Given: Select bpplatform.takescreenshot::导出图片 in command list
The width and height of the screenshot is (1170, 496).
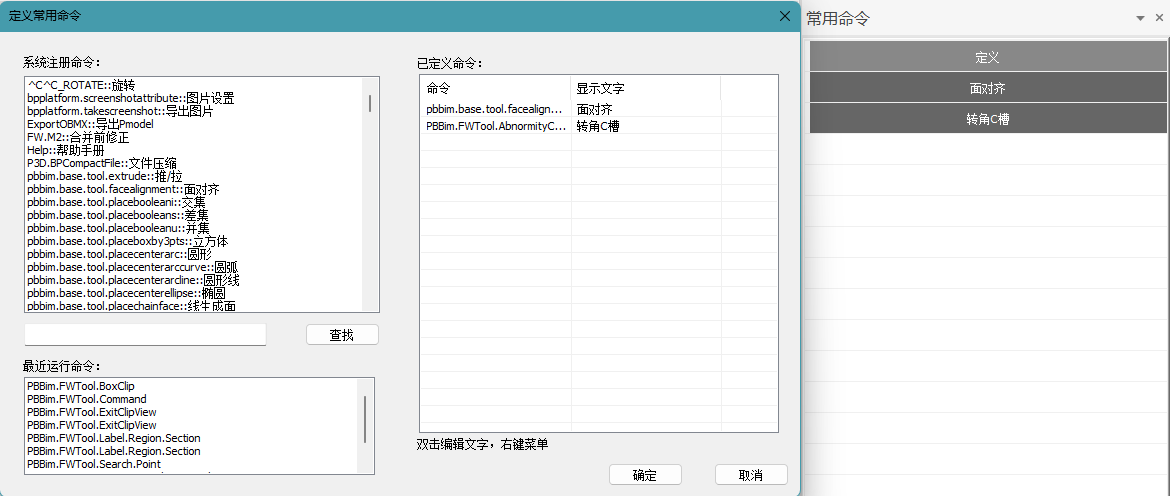Looking at the screenshot, I should pyautogui.click(x=120, y=111).
